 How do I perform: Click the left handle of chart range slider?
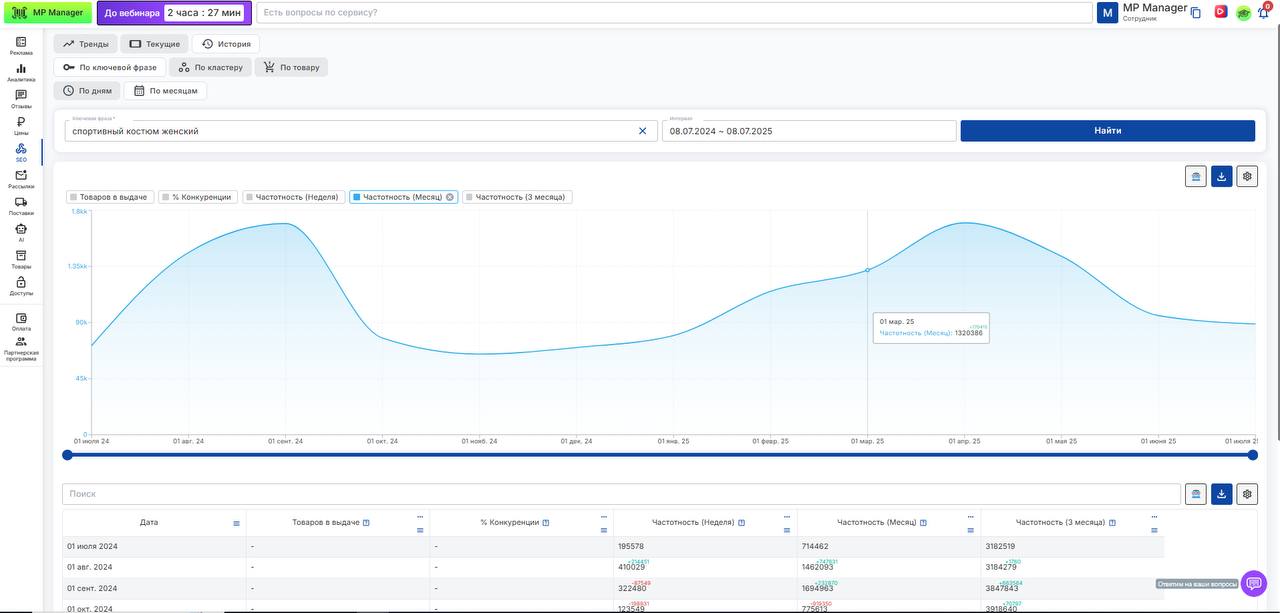[67, 455]
